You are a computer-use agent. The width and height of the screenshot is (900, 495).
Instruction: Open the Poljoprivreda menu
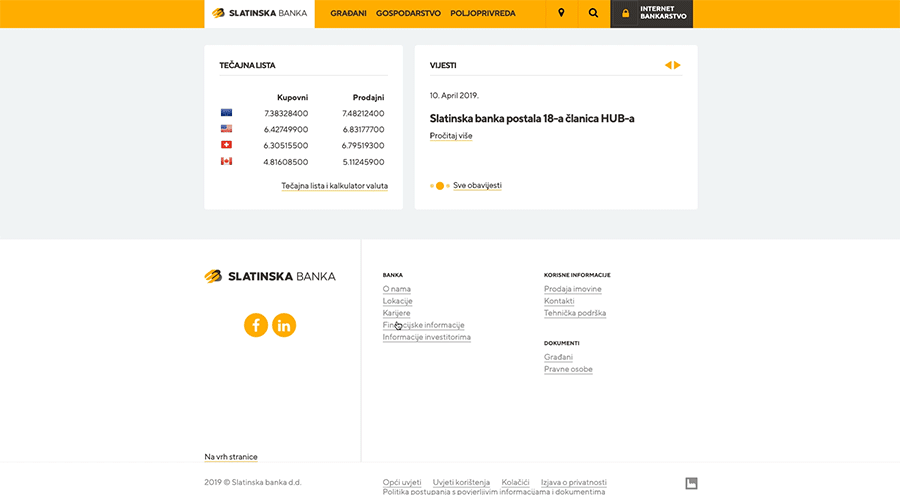pyautogui.click(x=483, y=14)
